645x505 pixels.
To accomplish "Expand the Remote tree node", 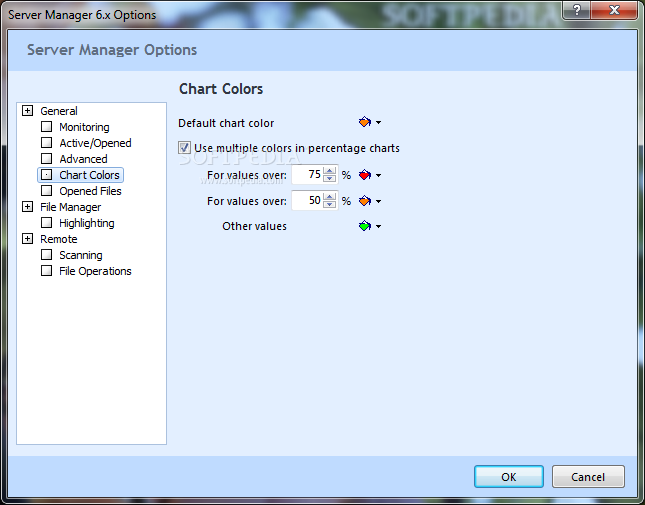I will (28, 239).
